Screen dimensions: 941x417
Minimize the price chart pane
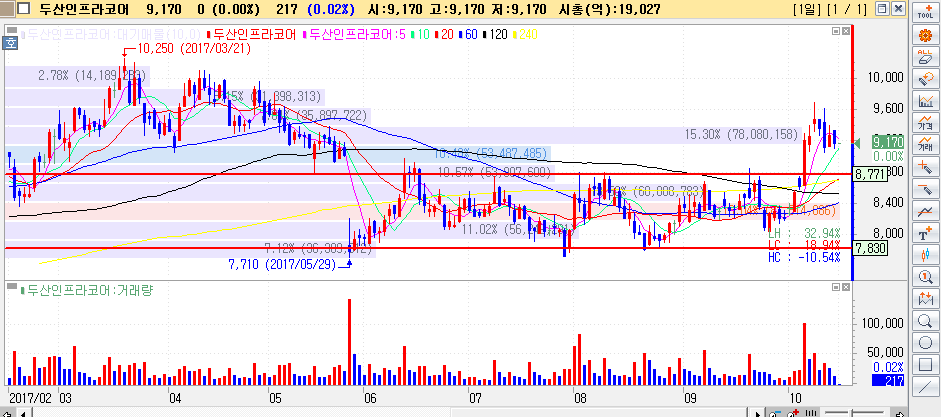836,31
